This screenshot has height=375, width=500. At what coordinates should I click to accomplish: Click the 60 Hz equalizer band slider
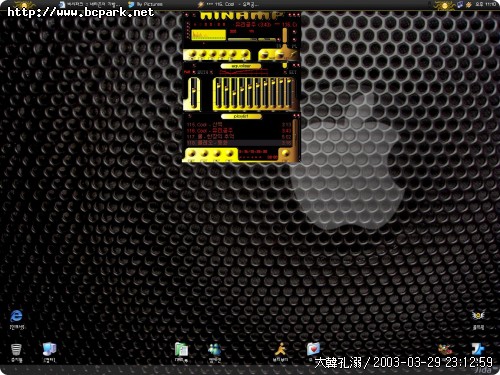(x=219, y=93)
